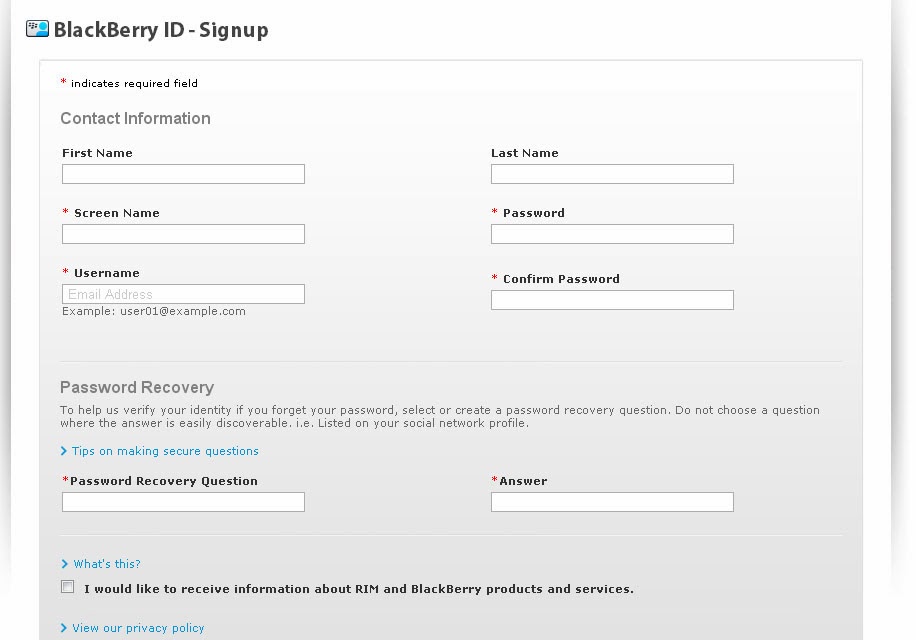Click the Password Recovery Question label
916x640 pixels.
[164, 481]
